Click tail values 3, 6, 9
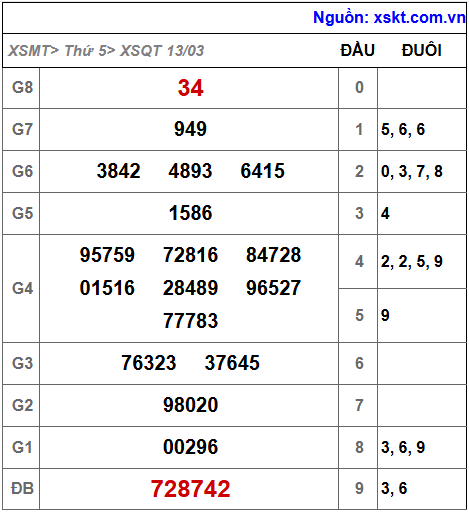The width and height of the screenshot is (469, 514). (x=403, y=448)
